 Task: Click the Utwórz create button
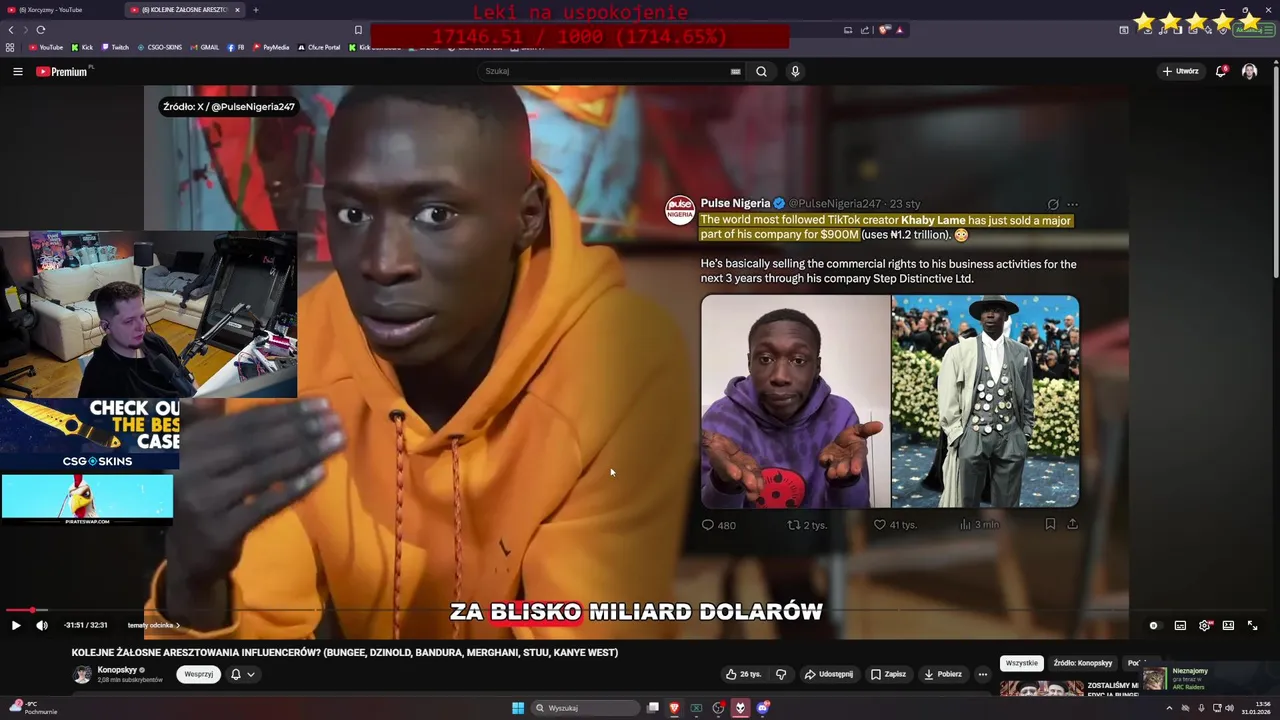1180,71
